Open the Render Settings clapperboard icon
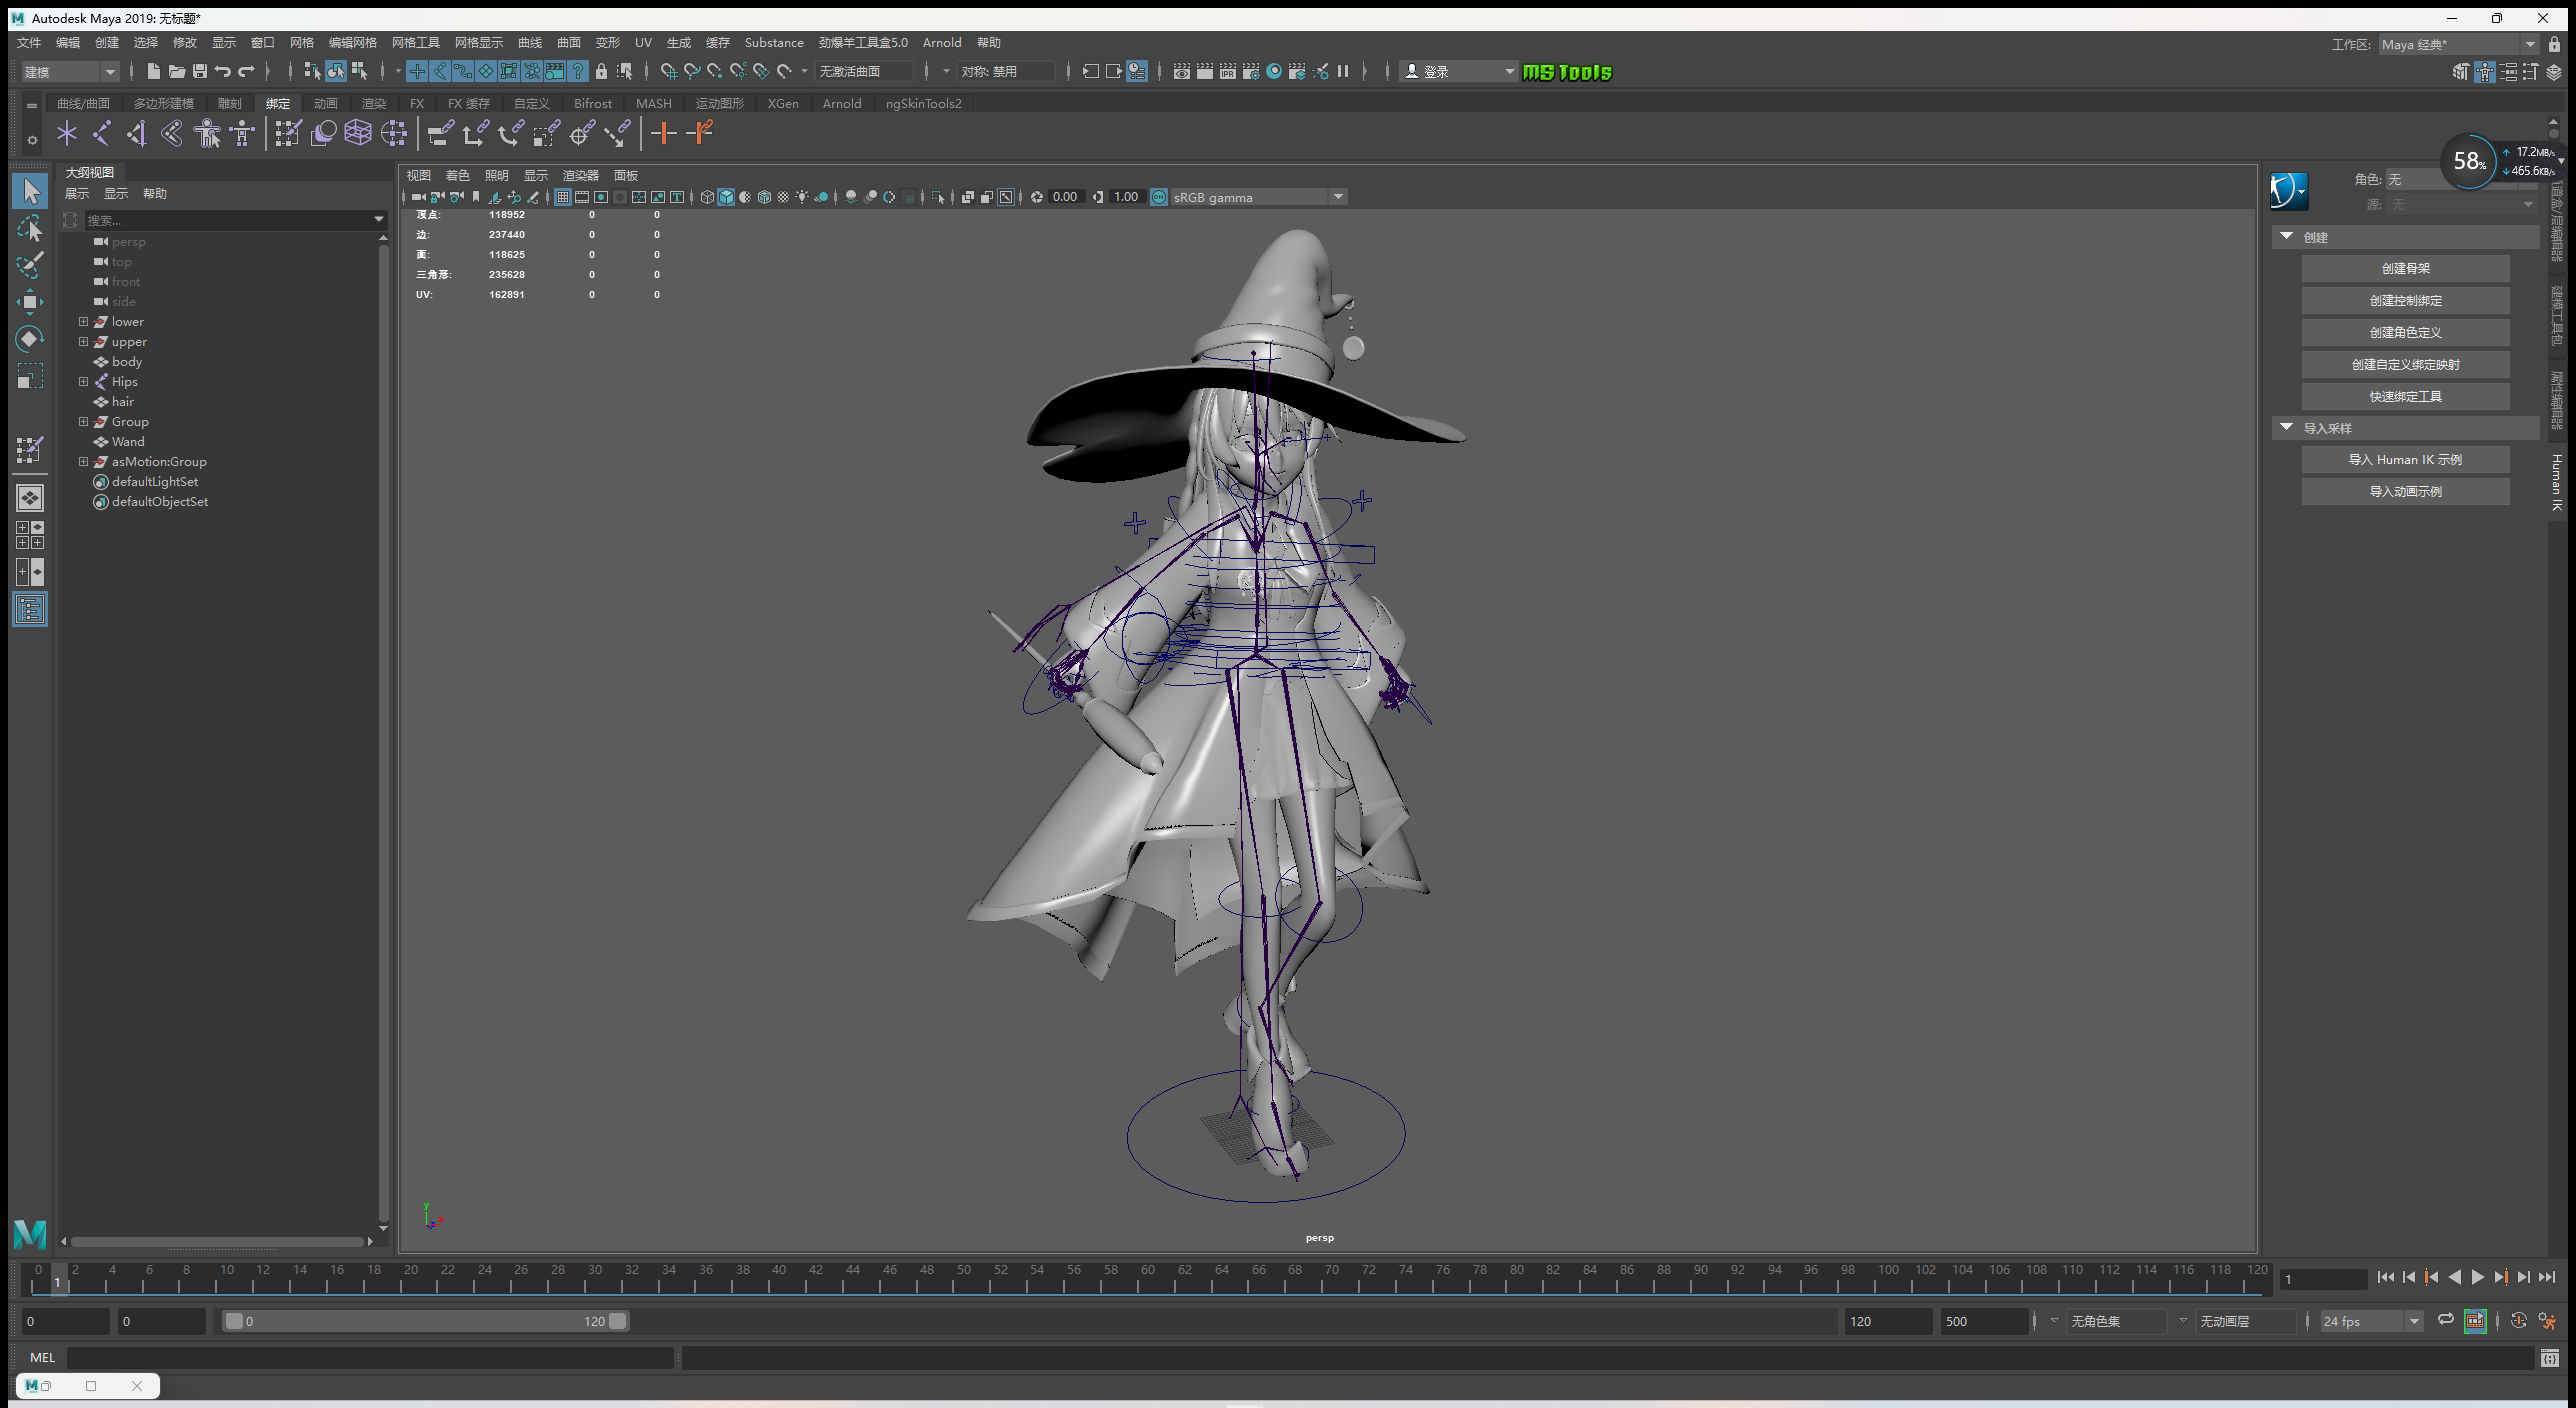Image resolution: width=2576 pixels, height=1408 pixels. [x=1250, y=71]
